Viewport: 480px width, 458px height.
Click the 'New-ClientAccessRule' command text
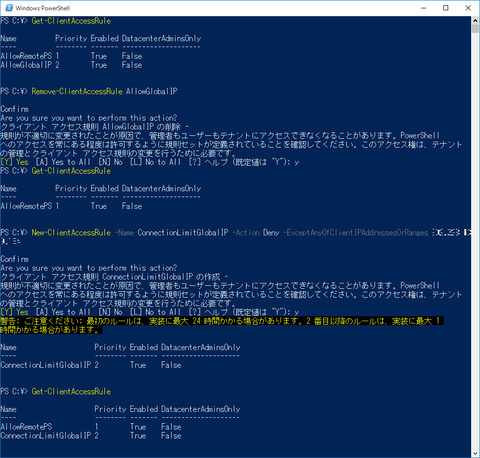point(71,233)
